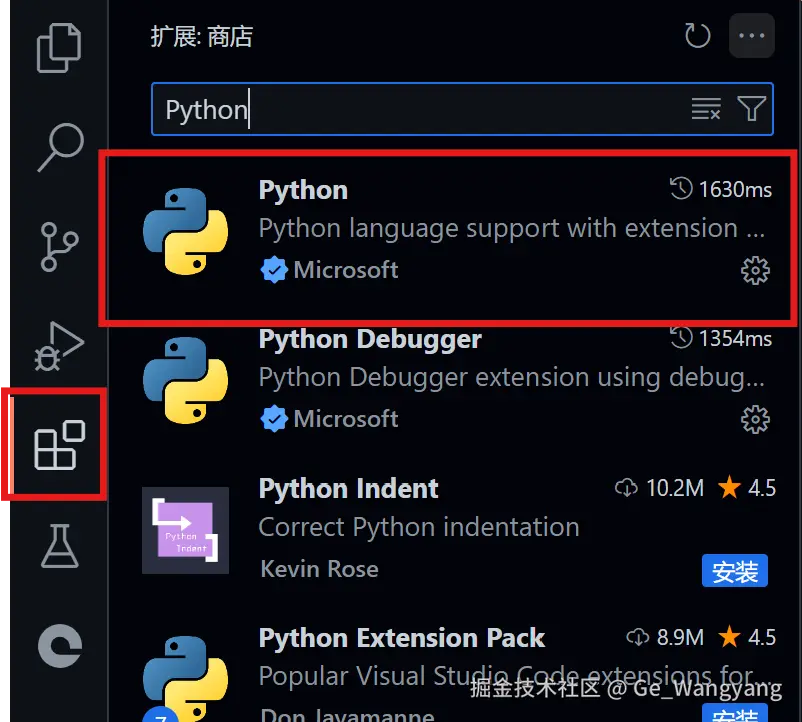This screenshot has height=722, width=802.
Task: Click the activity bar icon below Testing
Action: point(59,645)
